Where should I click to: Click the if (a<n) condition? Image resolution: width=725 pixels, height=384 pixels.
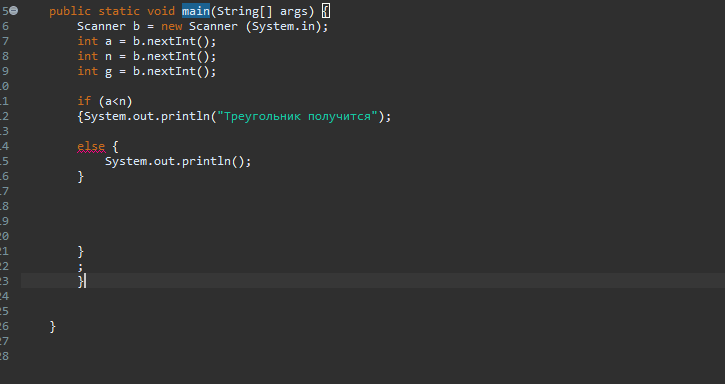[105, 101]
